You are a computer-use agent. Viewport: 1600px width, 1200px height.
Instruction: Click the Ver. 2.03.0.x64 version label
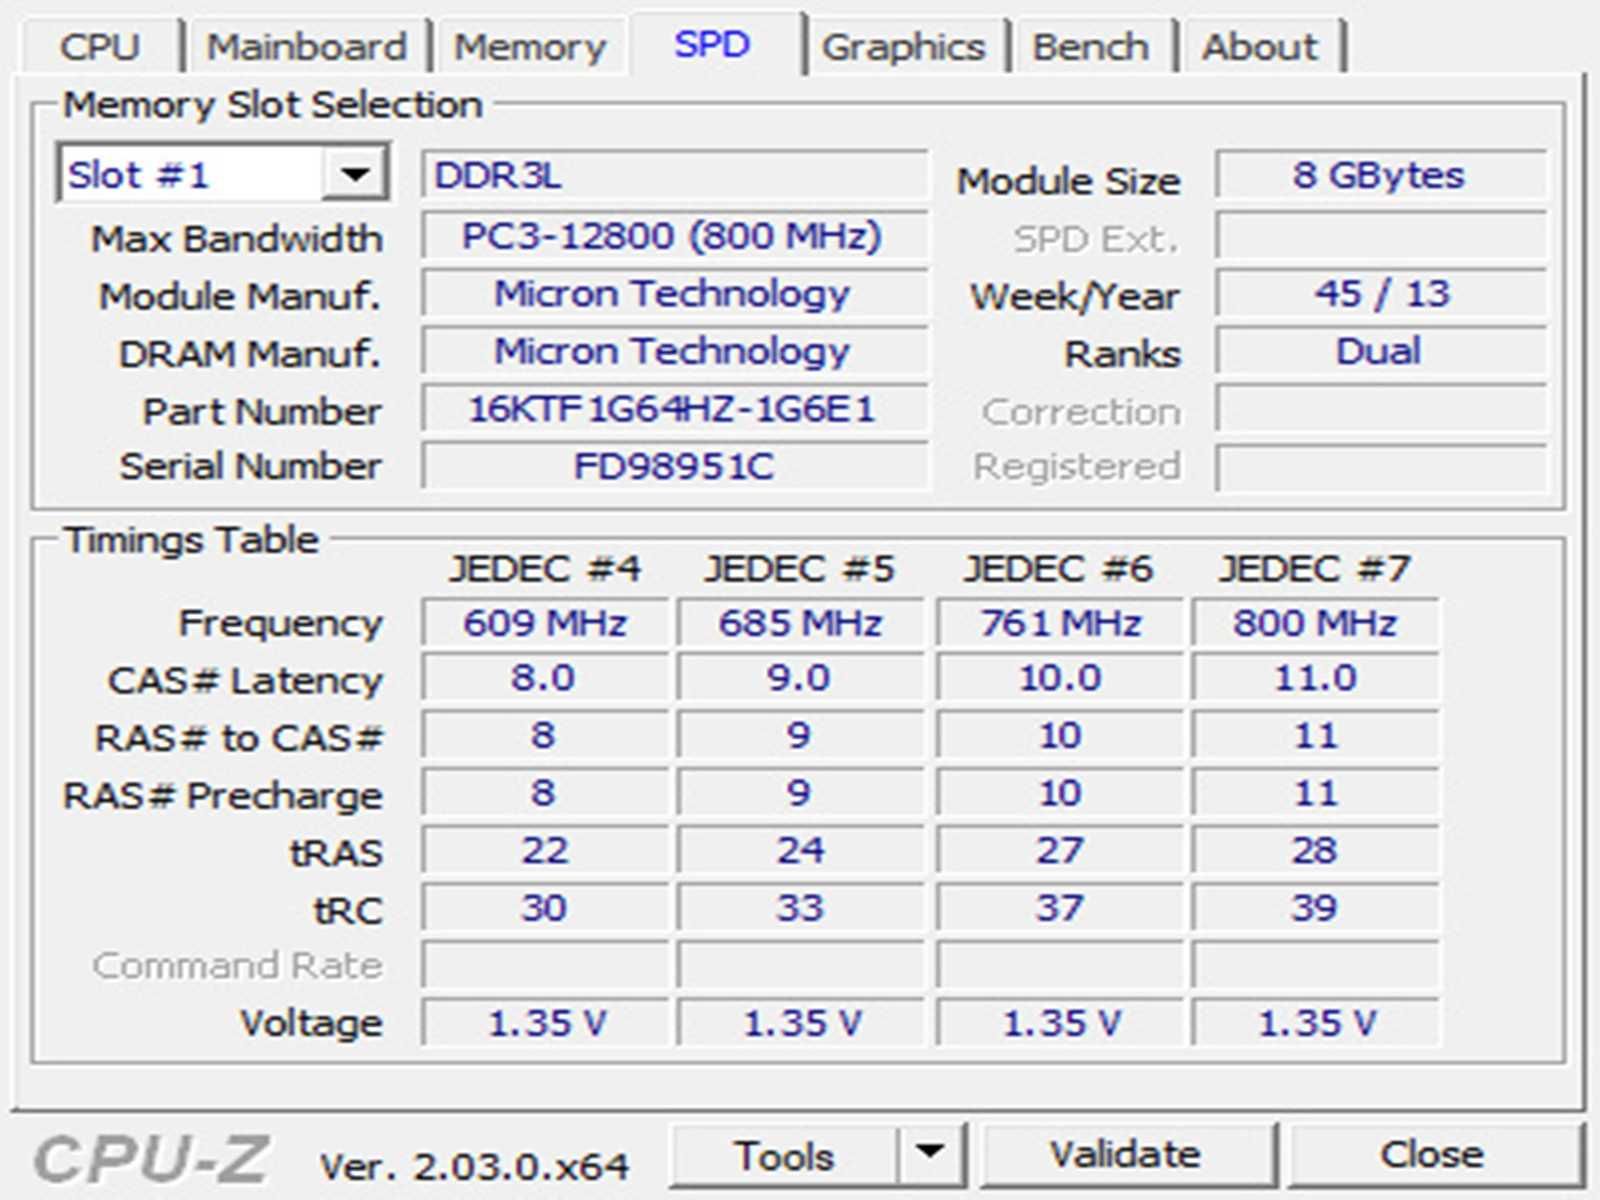(474, 1166)
